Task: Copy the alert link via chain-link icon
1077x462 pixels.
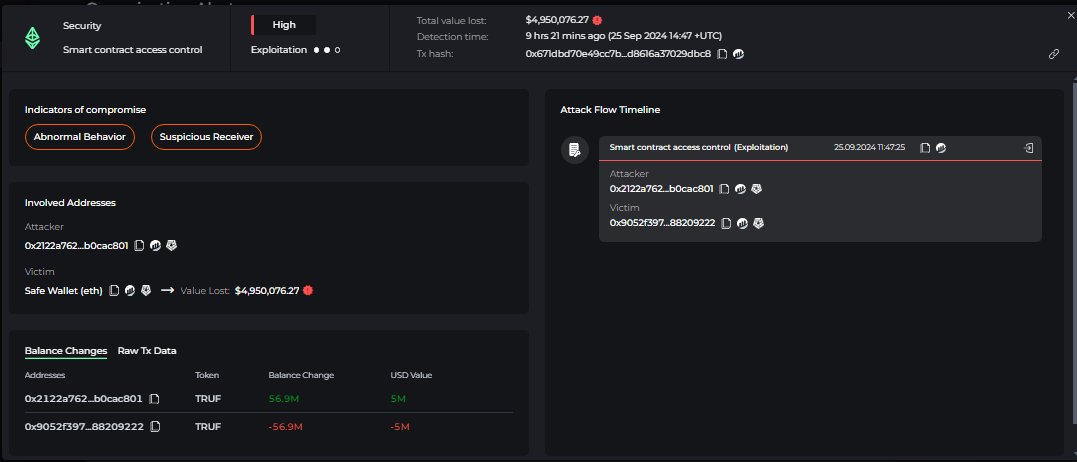Action: pyautogui.click(x=1054, y=54)
